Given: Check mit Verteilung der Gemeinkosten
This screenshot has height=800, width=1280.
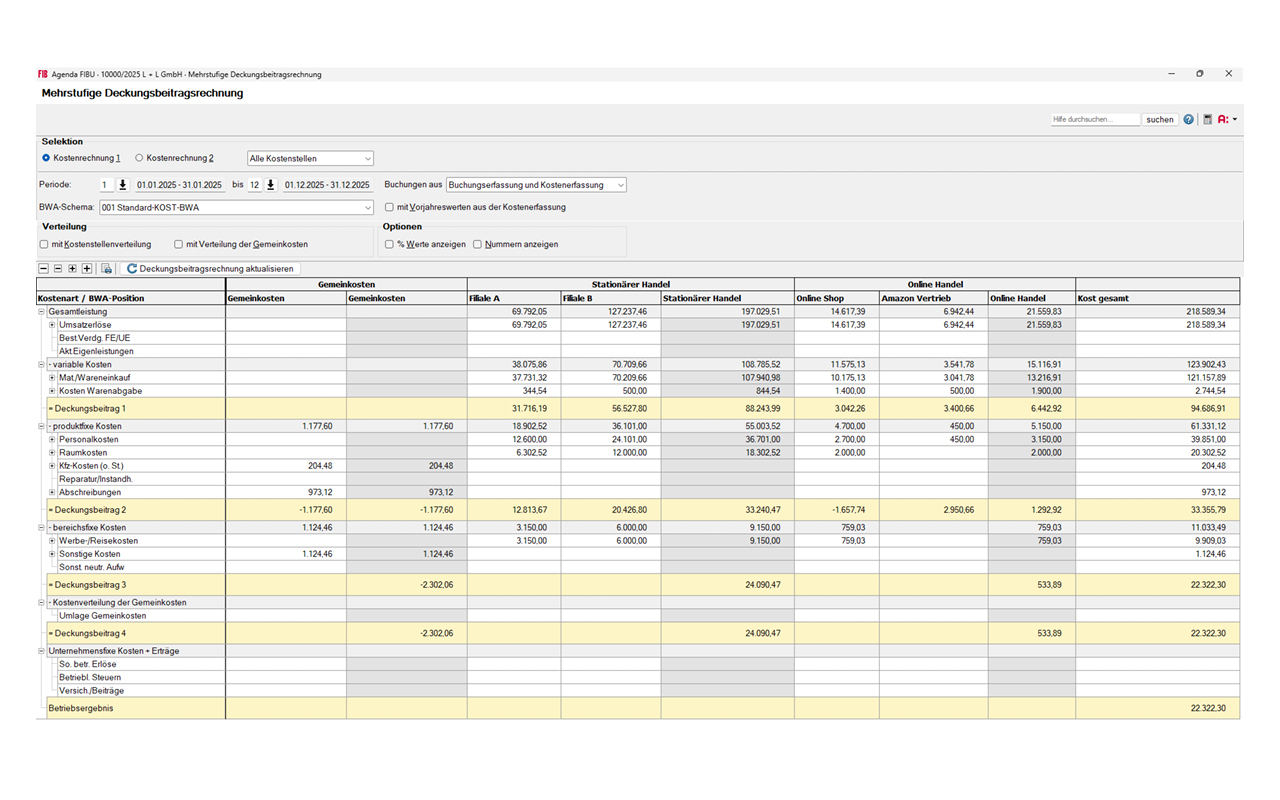Looking at the screenshot, I should tap(178, 244).
